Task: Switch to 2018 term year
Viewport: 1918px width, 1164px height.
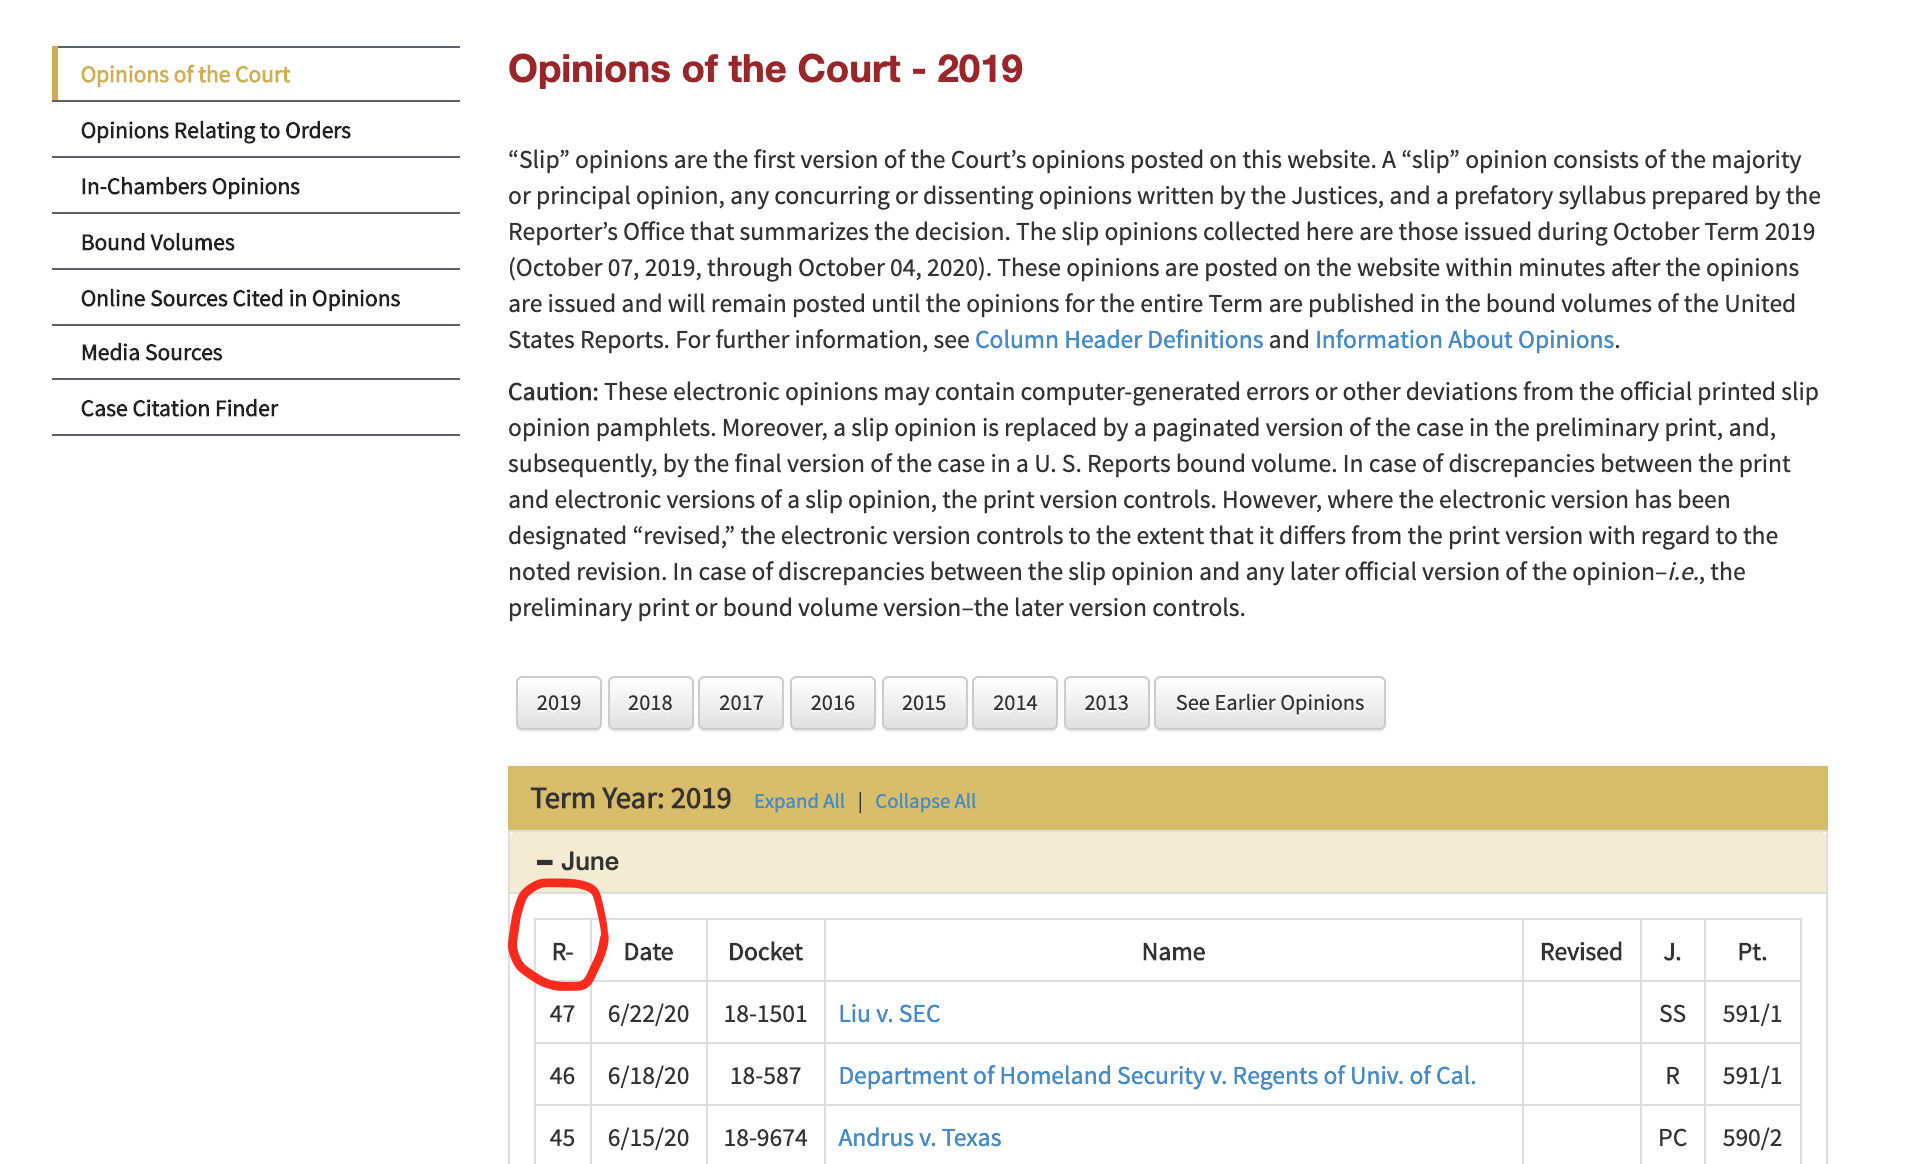Action: click(649, 703)
